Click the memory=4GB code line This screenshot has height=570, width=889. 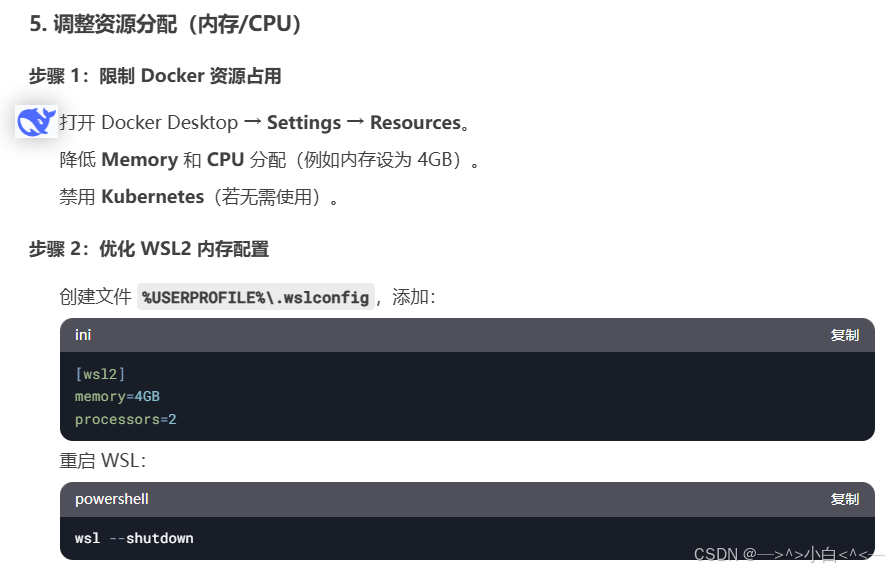click(117, 396)
